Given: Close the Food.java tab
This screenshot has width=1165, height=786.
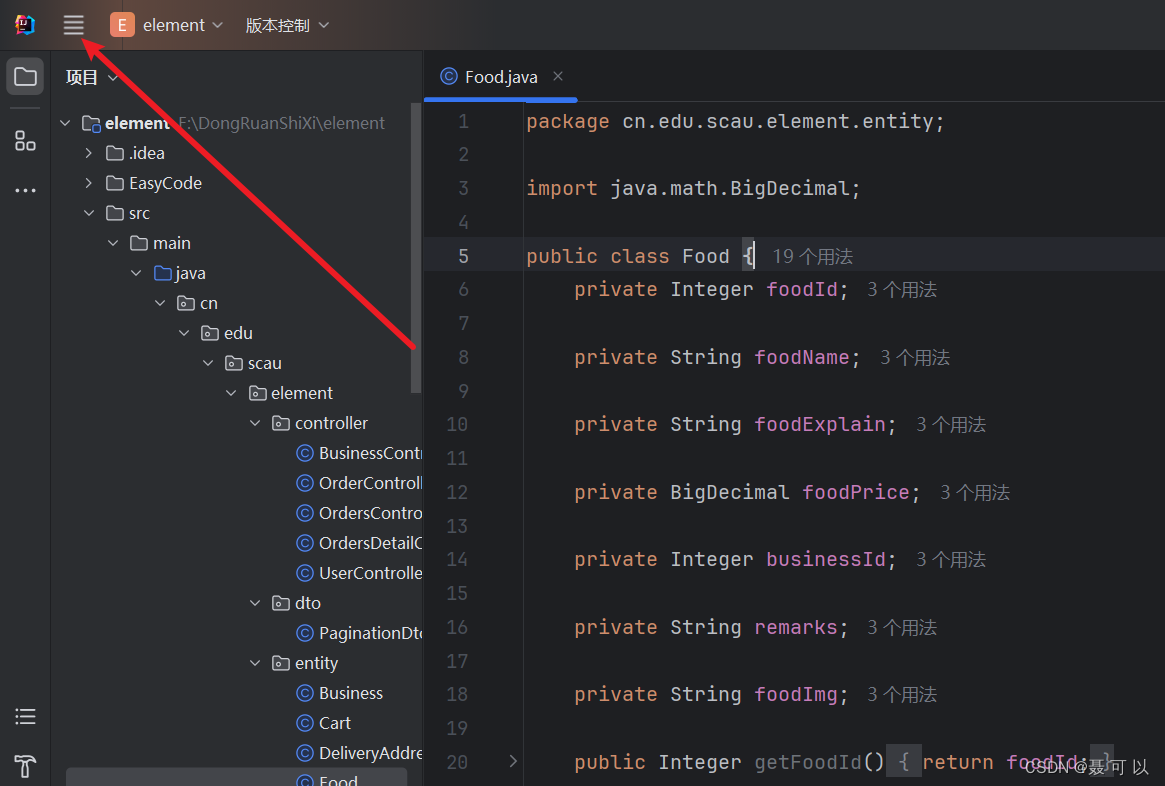Looking at the screenshot, I should pos(558,76).
